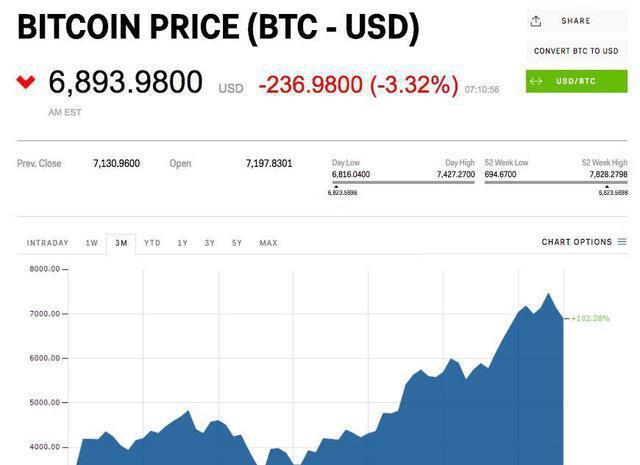Click the 52 Week range marker triangle
The height and width of the screenshot is (465, 640).
click(605, 187)
